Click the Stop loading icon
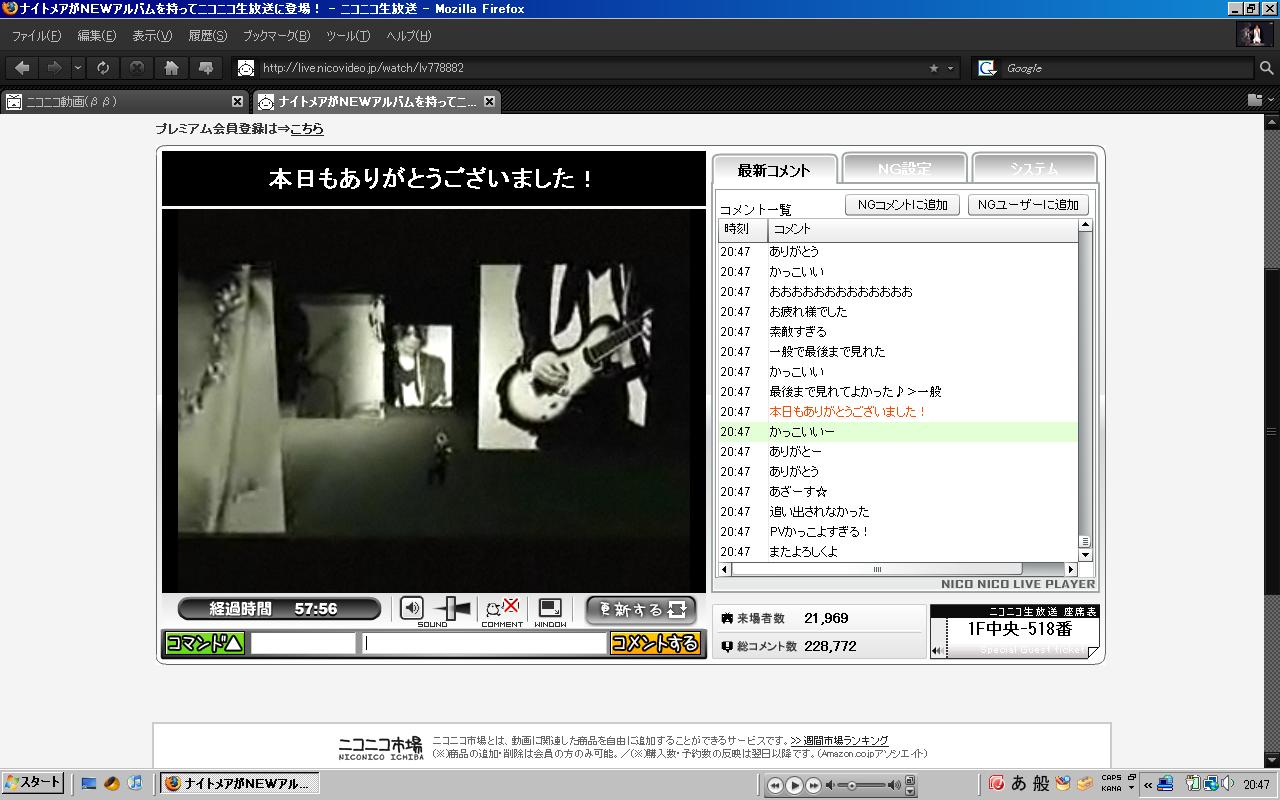 point(137,68)
